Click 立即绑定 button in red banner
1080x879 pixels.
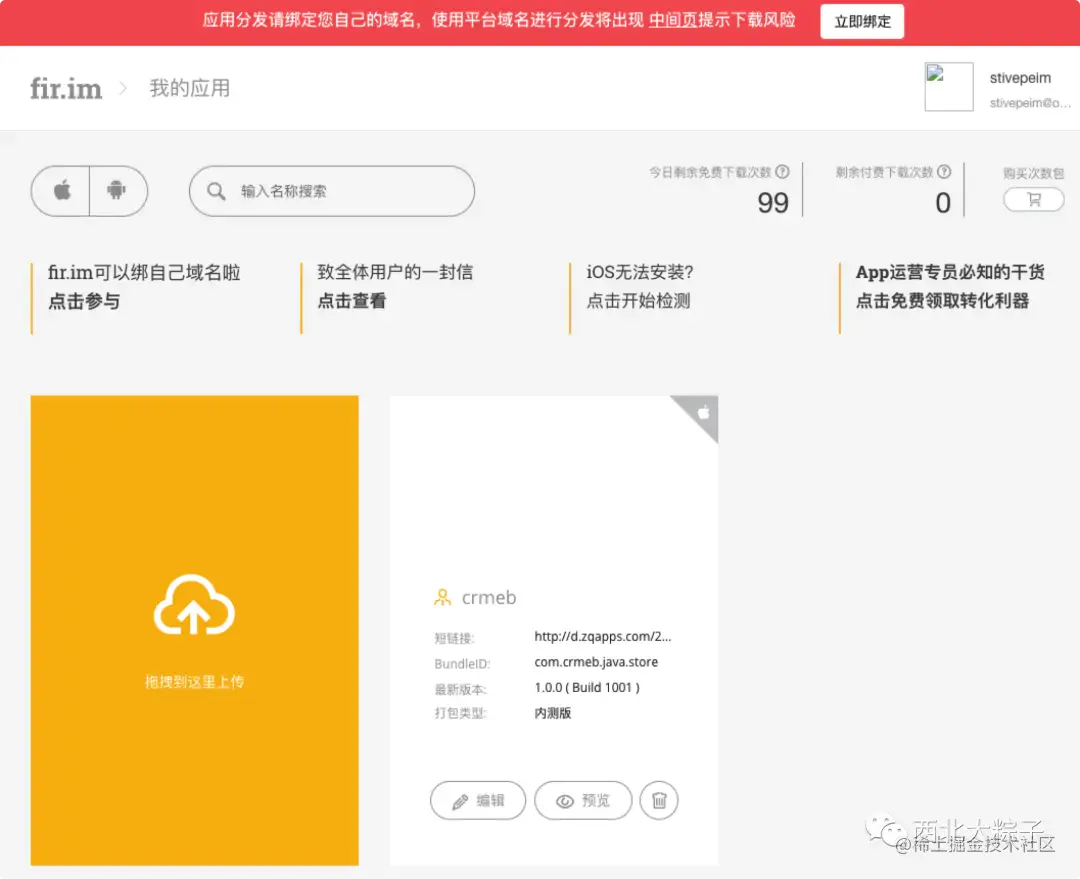pos(862,21)
